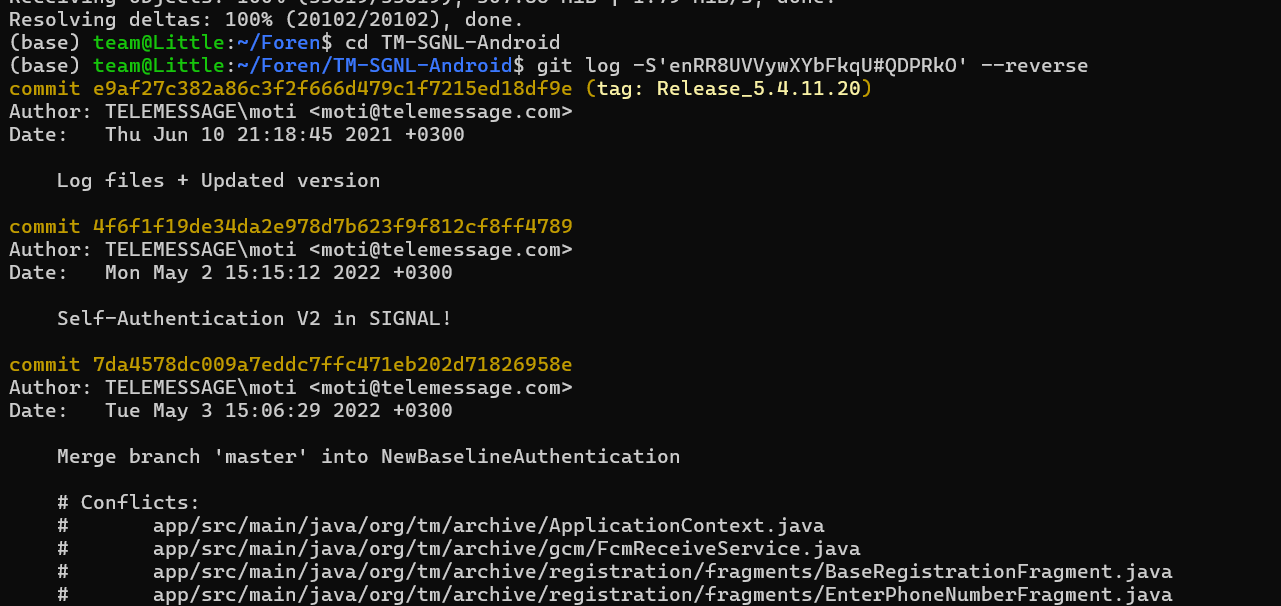
Task: Click the BaseRegistrationFragment.java file path
Action: [x=662, y=571]
